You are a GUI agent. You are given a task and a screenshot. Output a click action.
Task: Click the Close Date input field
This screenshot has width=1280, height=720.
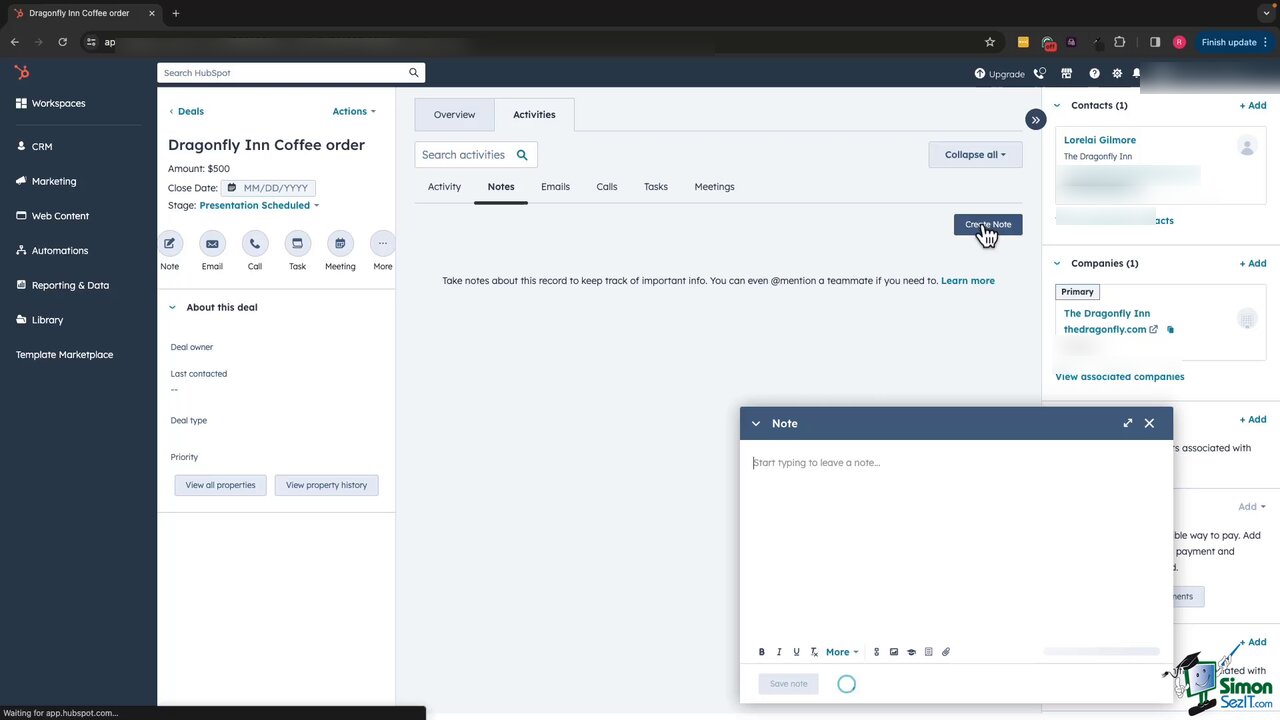tap(268, 188)
